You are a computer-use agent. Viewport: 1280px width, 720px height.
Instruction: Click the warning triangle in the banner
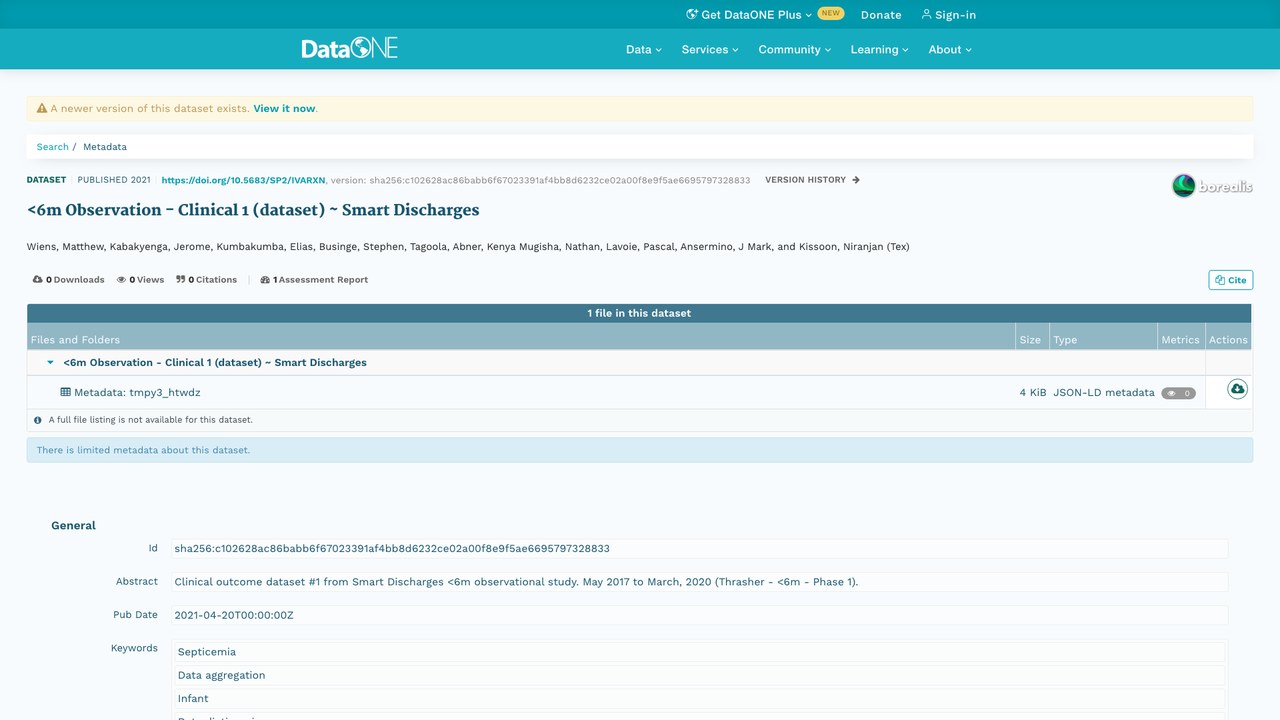click(42, 108)
